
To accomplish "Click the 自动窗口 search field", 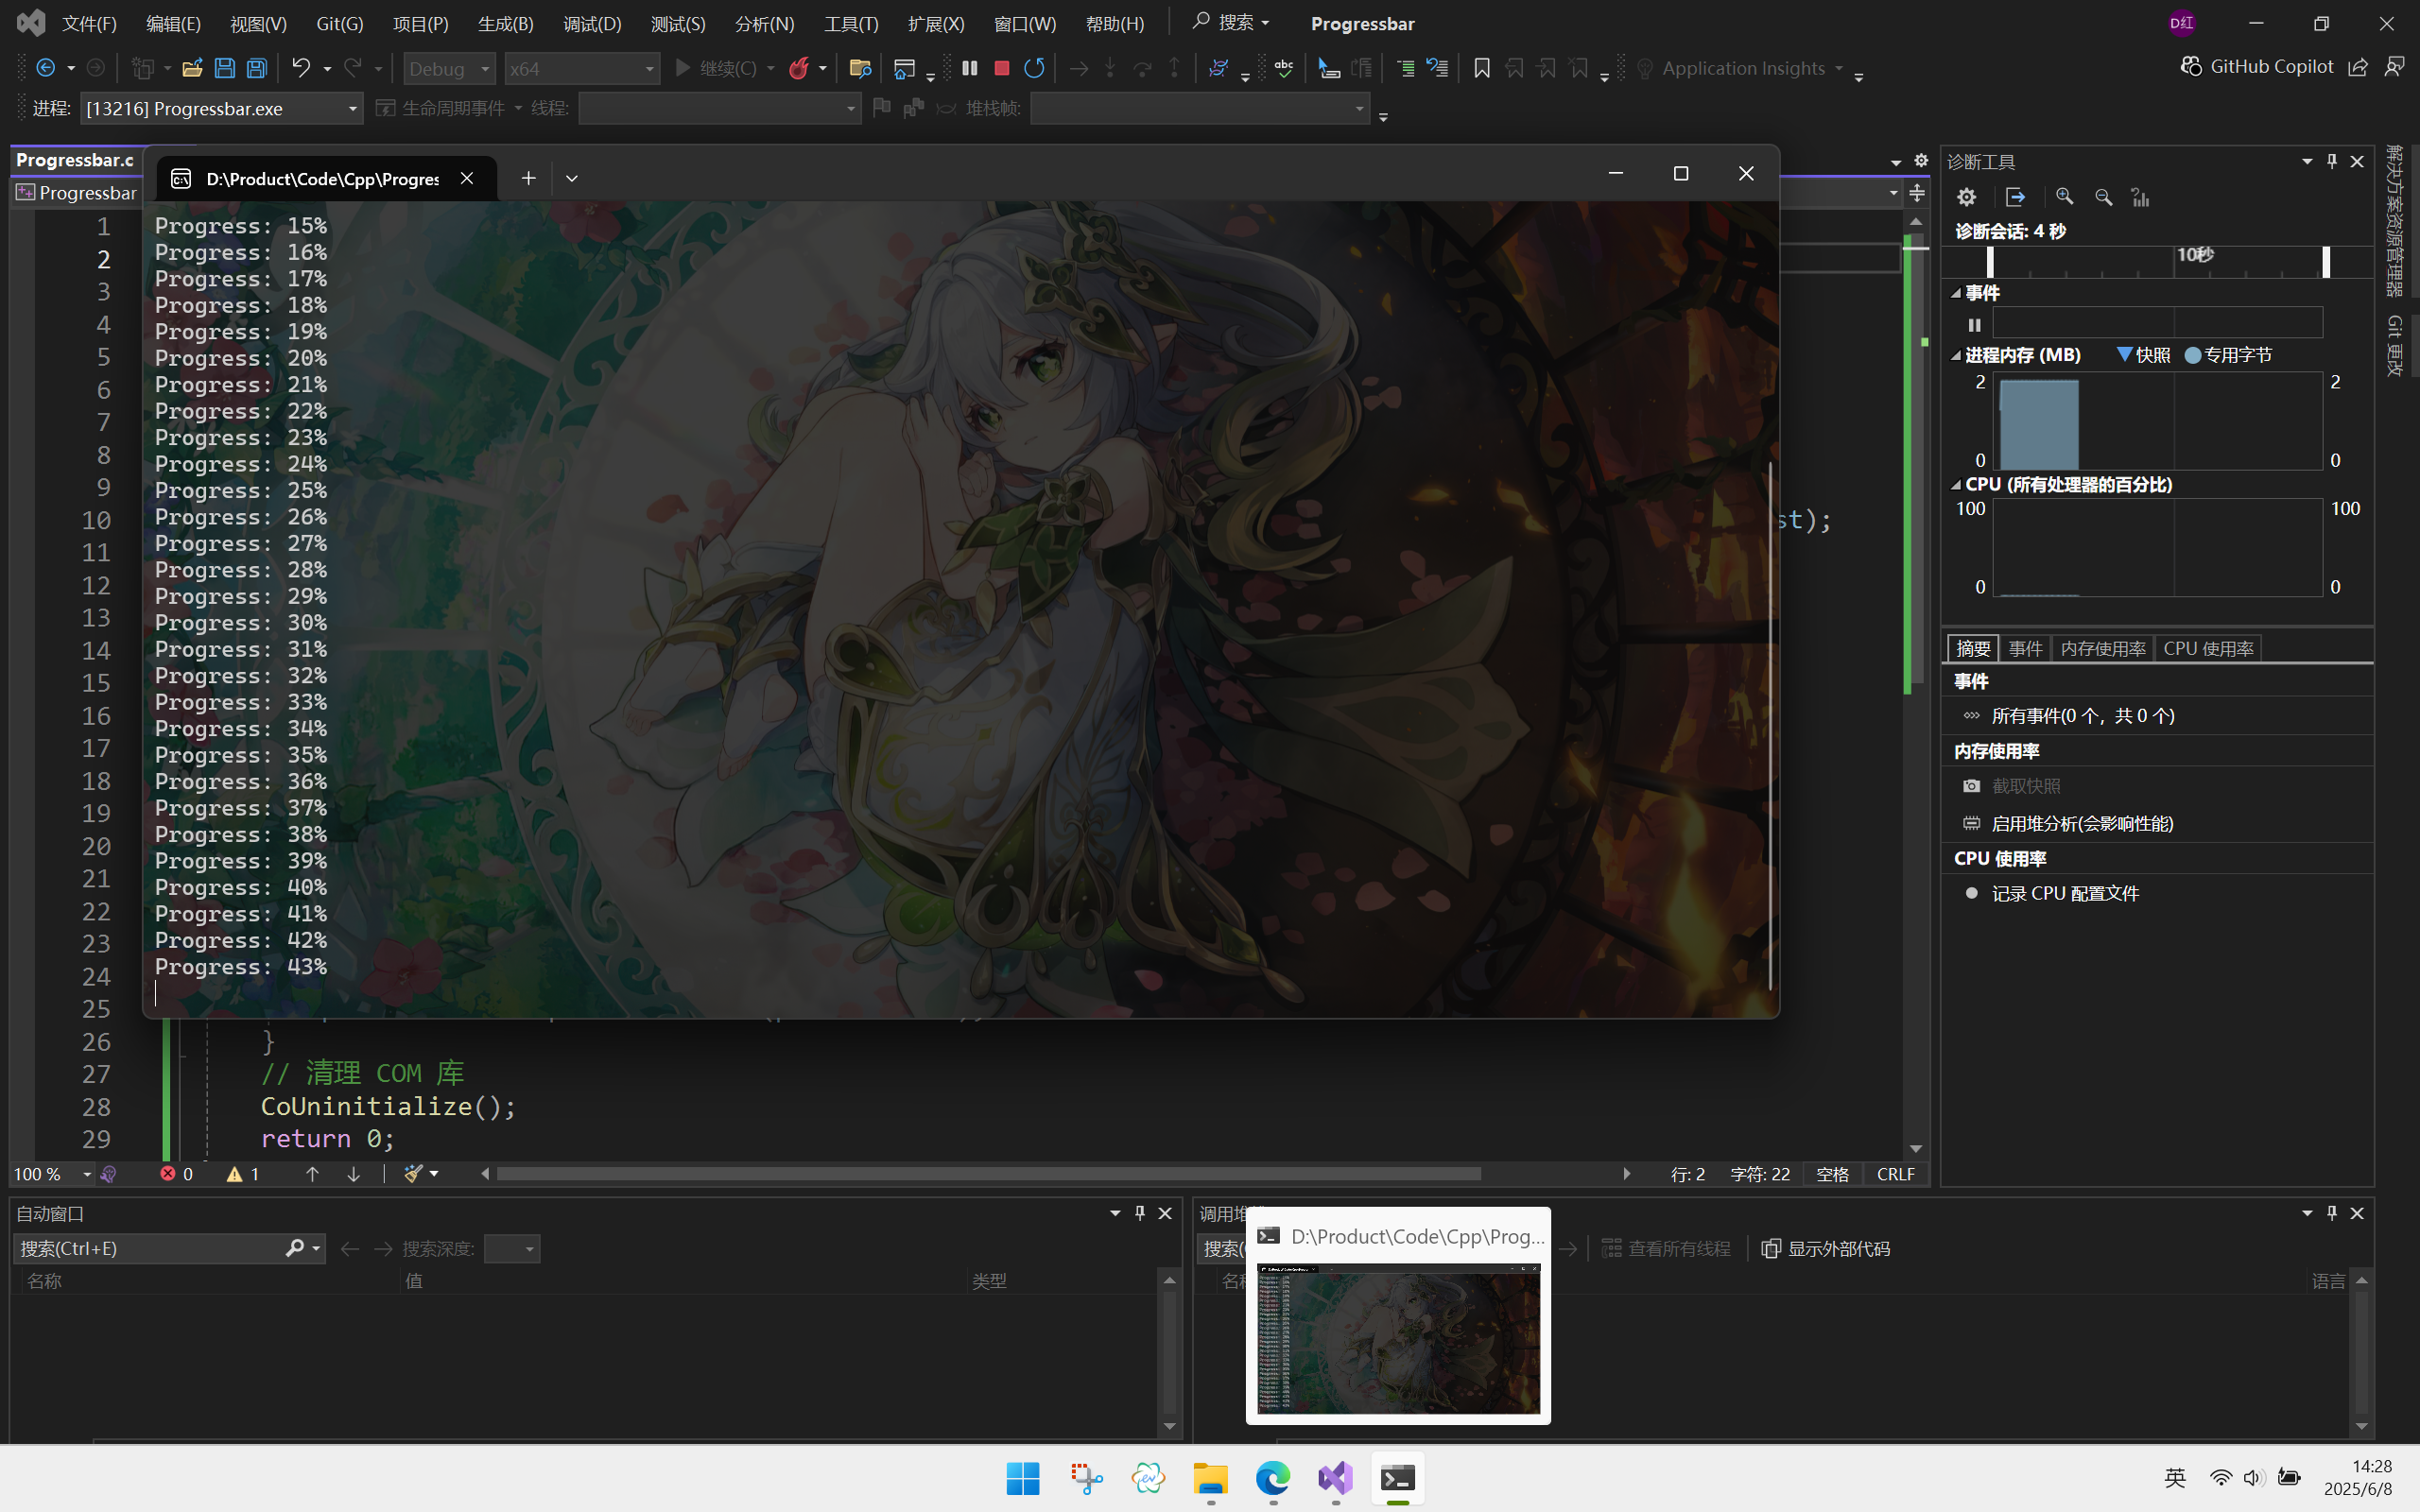I will [x=168, y=1248].
